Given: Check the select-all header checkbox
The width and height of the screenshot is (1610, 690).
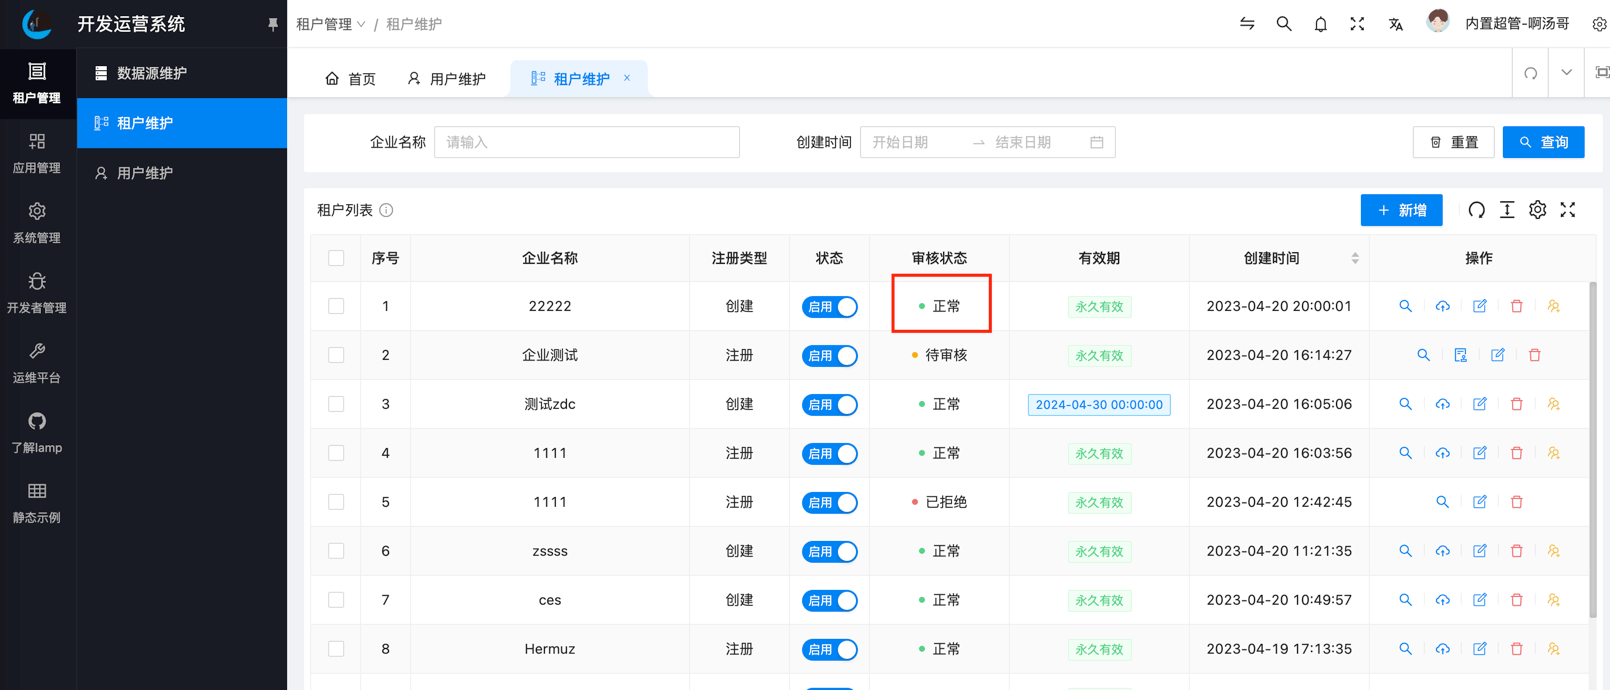Looking at the screenshot, I should (x=336, y=258).
